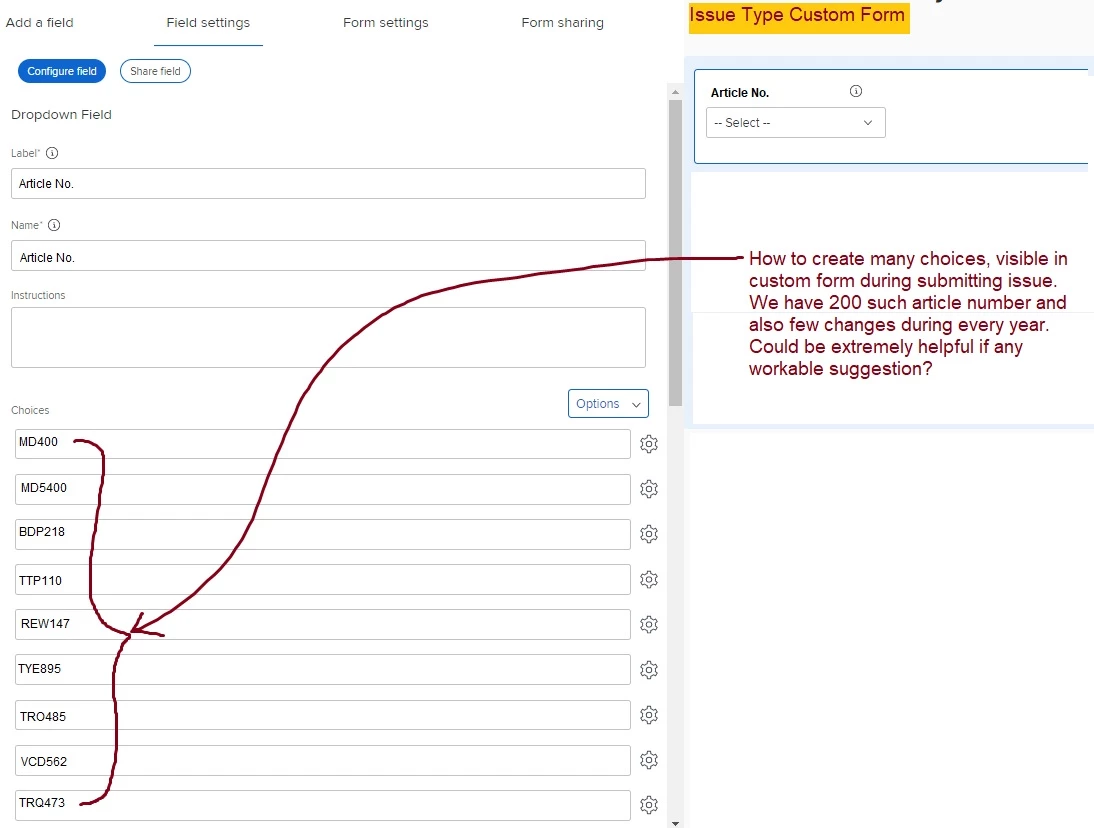Viewport: 1094px width, 828px height.
Task: Open settings gear for REW147 choice
Action: click(x=649, y=624)
